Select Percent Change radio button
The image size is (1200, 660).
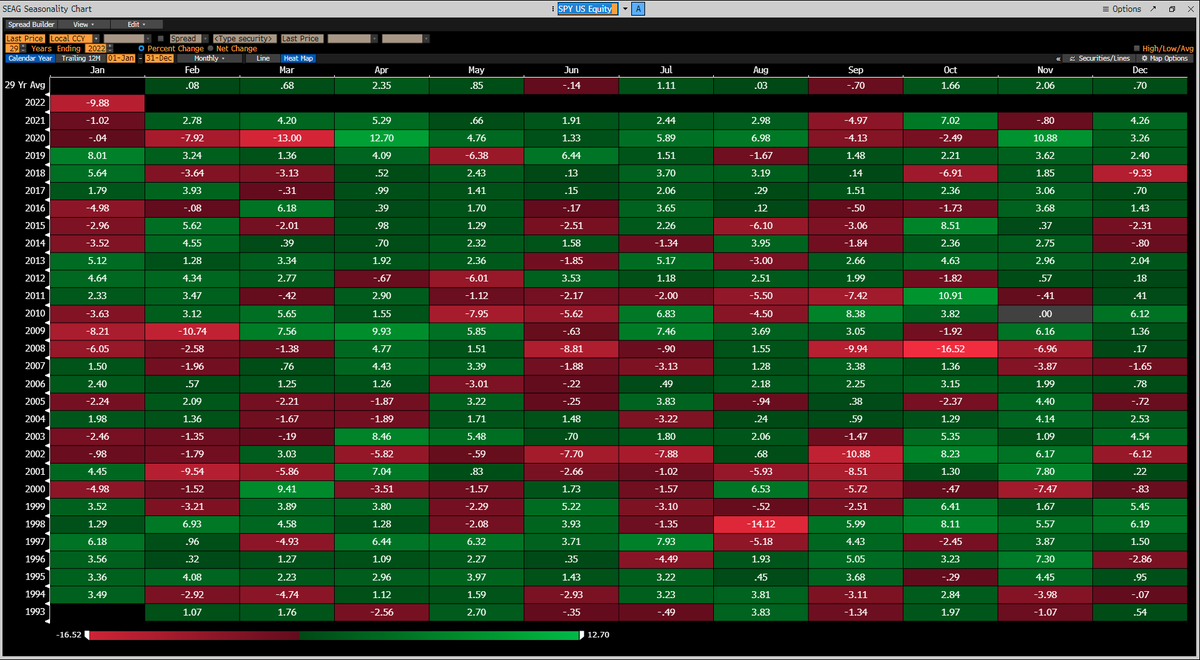[x=141, y=48]
